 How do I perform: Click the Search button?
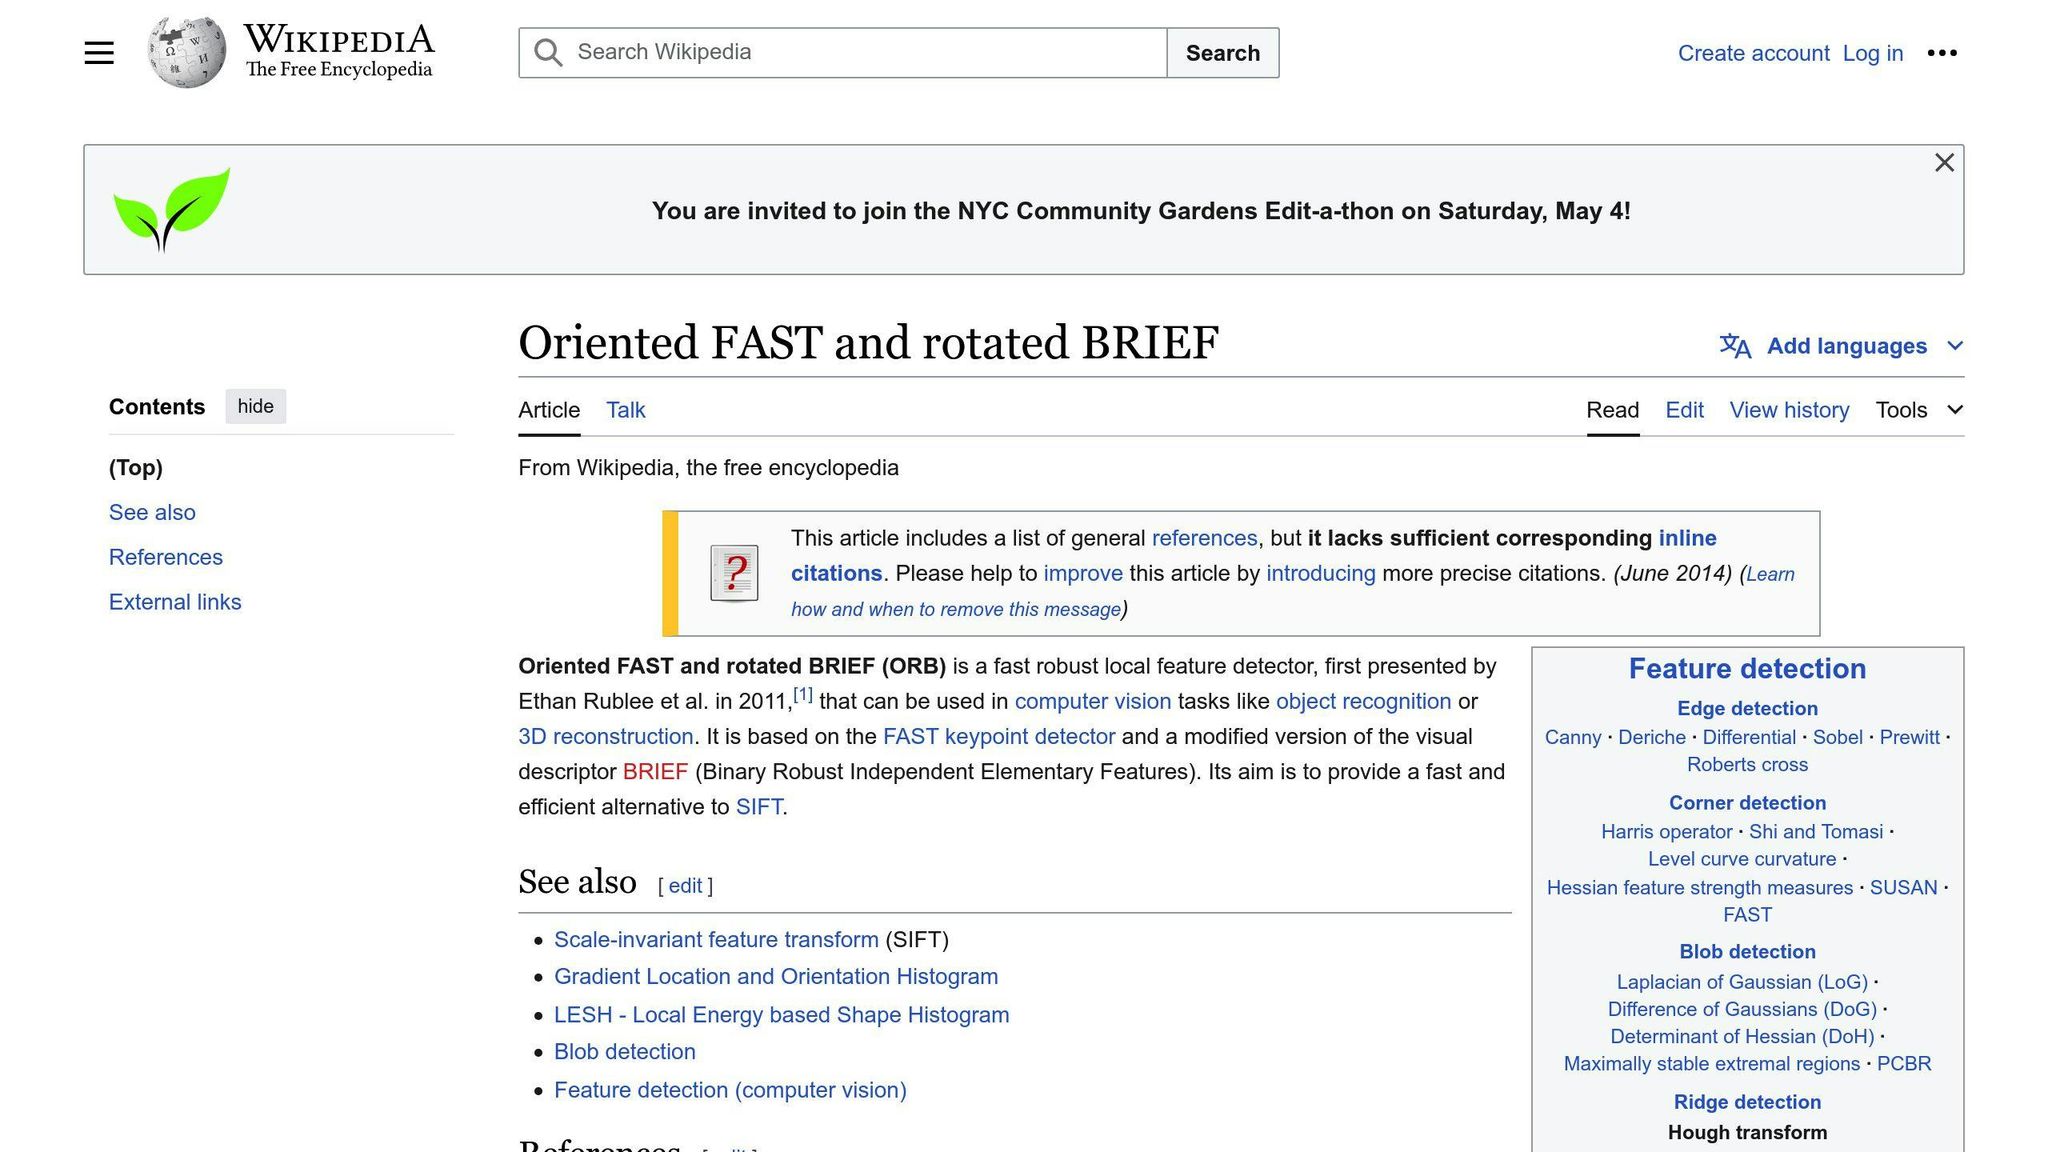pyautogui.click(x=1222, y=53)
